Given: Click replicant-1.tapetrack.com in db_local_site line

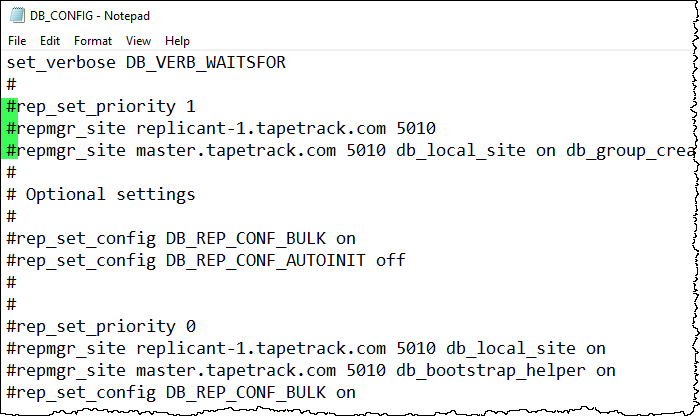Looking at the screenshot, I should [261, 348].
